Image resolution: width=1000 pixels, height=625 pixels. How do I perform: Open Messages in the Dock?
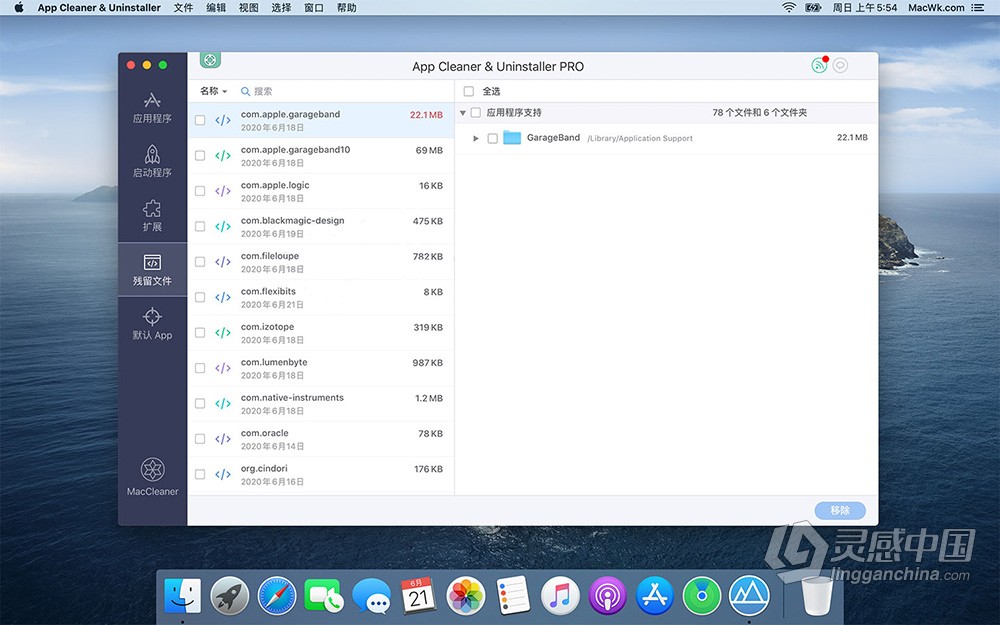coord(371,596)
